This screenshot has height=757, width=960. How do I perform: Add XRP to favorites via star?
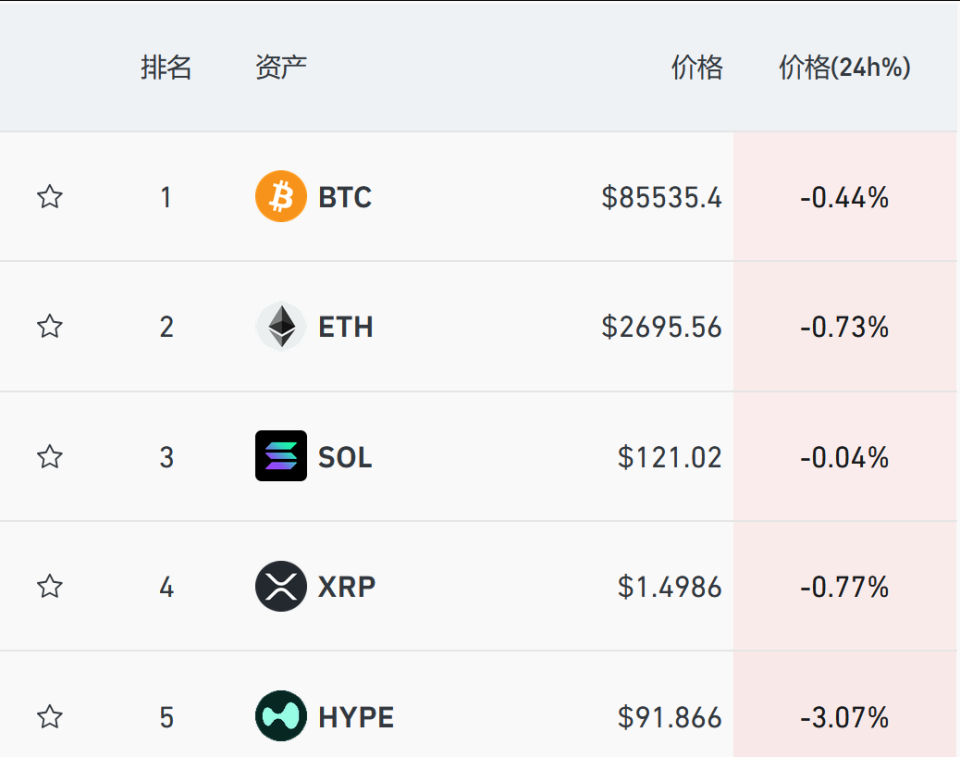[50, 586]
